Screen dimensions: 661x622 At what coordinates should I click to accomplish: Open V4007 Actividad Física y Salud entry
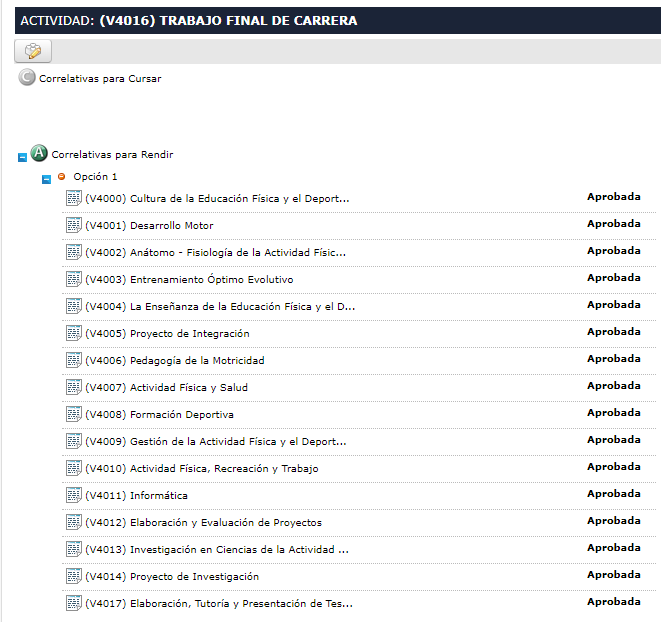(x=166, y=387)
